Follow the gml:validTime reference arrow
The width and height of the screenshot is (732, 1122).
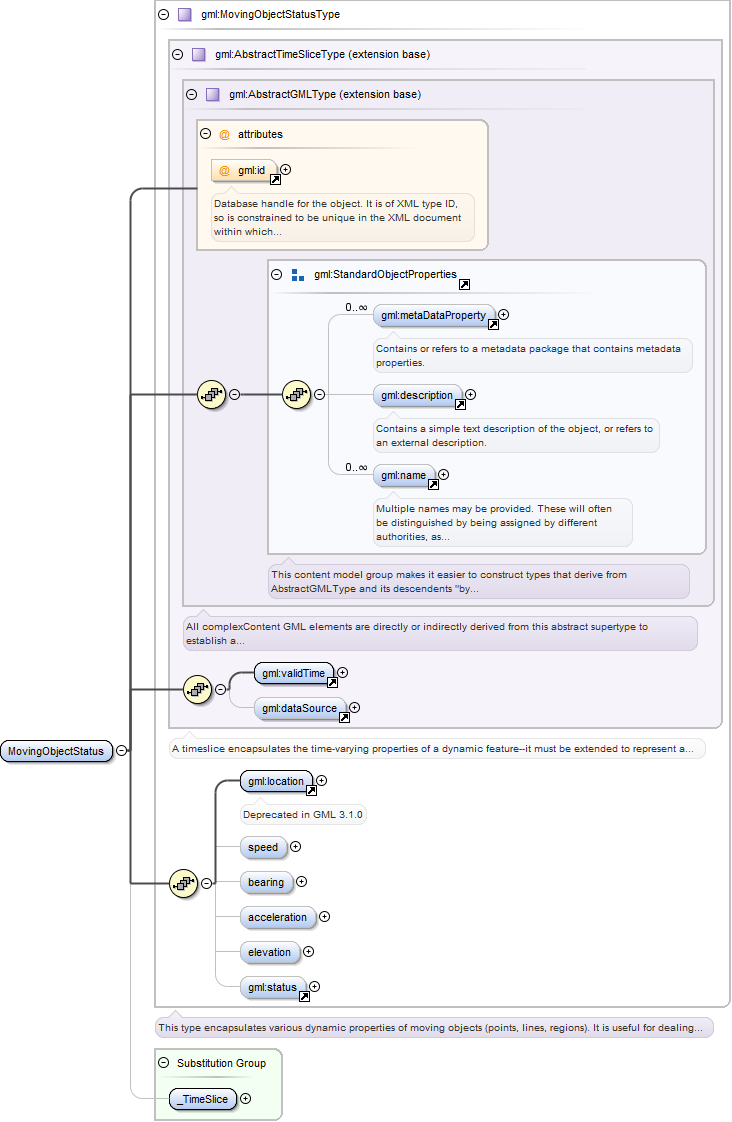point(333,683)
